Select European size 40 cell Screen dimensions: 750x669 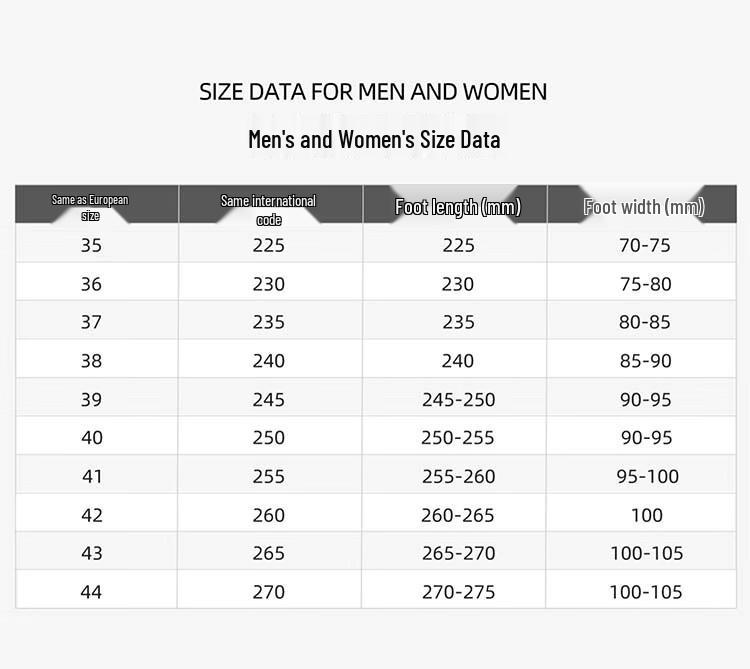(92, 438)
